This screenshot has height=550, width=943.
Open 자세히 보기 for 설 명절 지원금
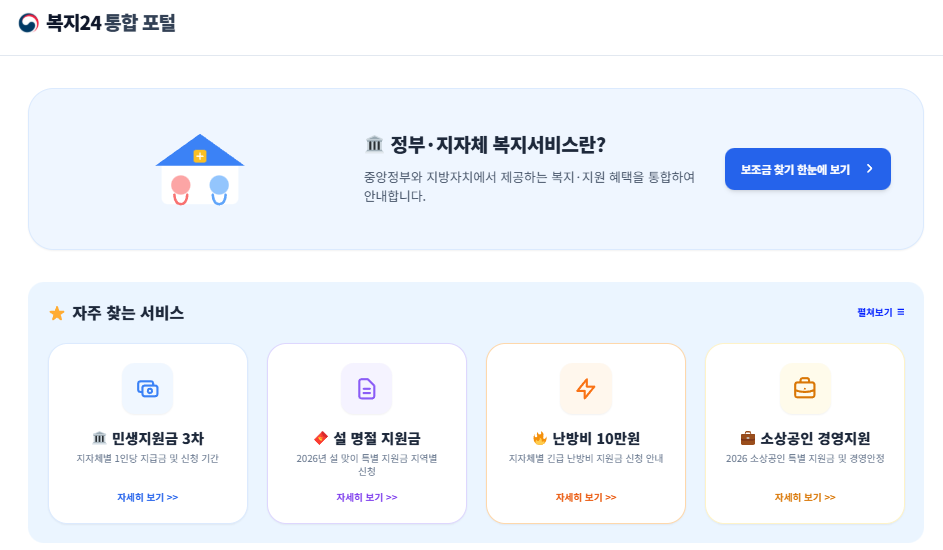point(367,497)
